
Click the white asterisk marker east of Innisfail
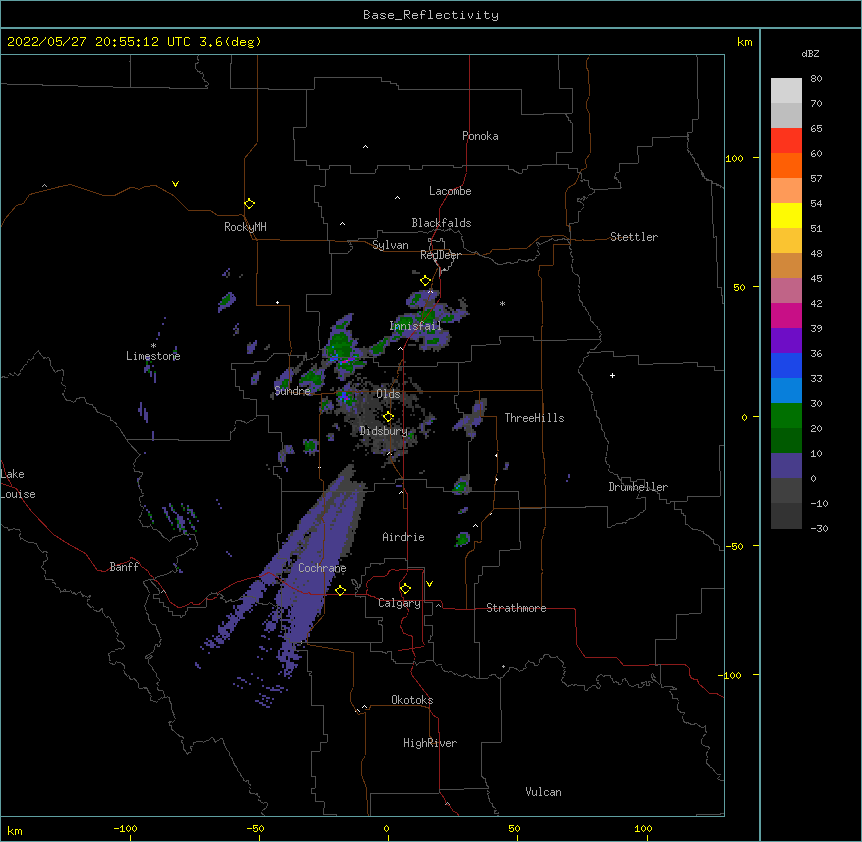502,303
